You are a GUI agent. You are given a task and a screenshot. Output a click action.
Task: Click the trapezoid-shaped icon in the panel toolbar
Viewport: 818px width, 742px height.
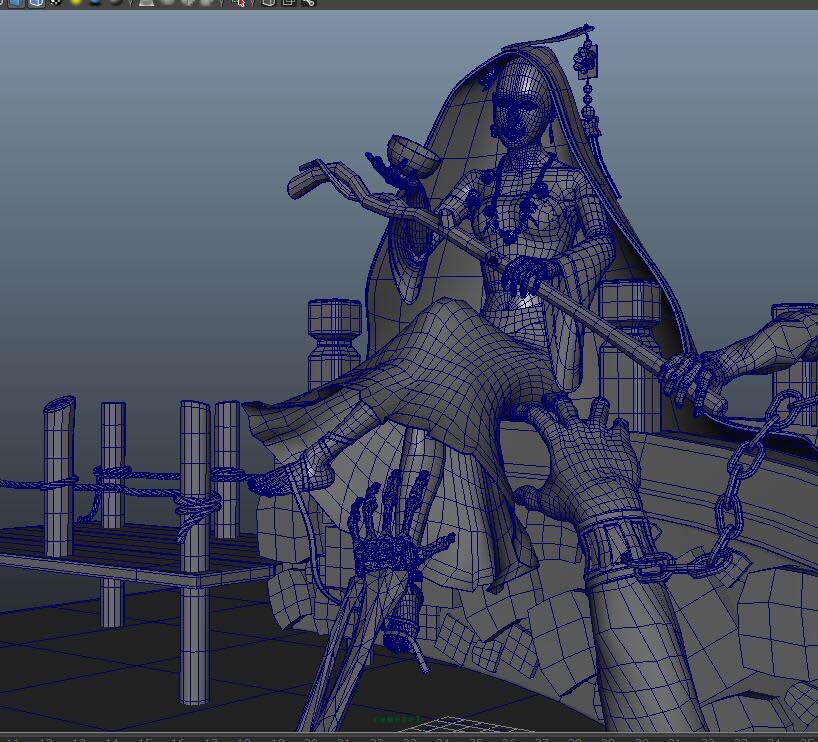click(x=147, y=3)
